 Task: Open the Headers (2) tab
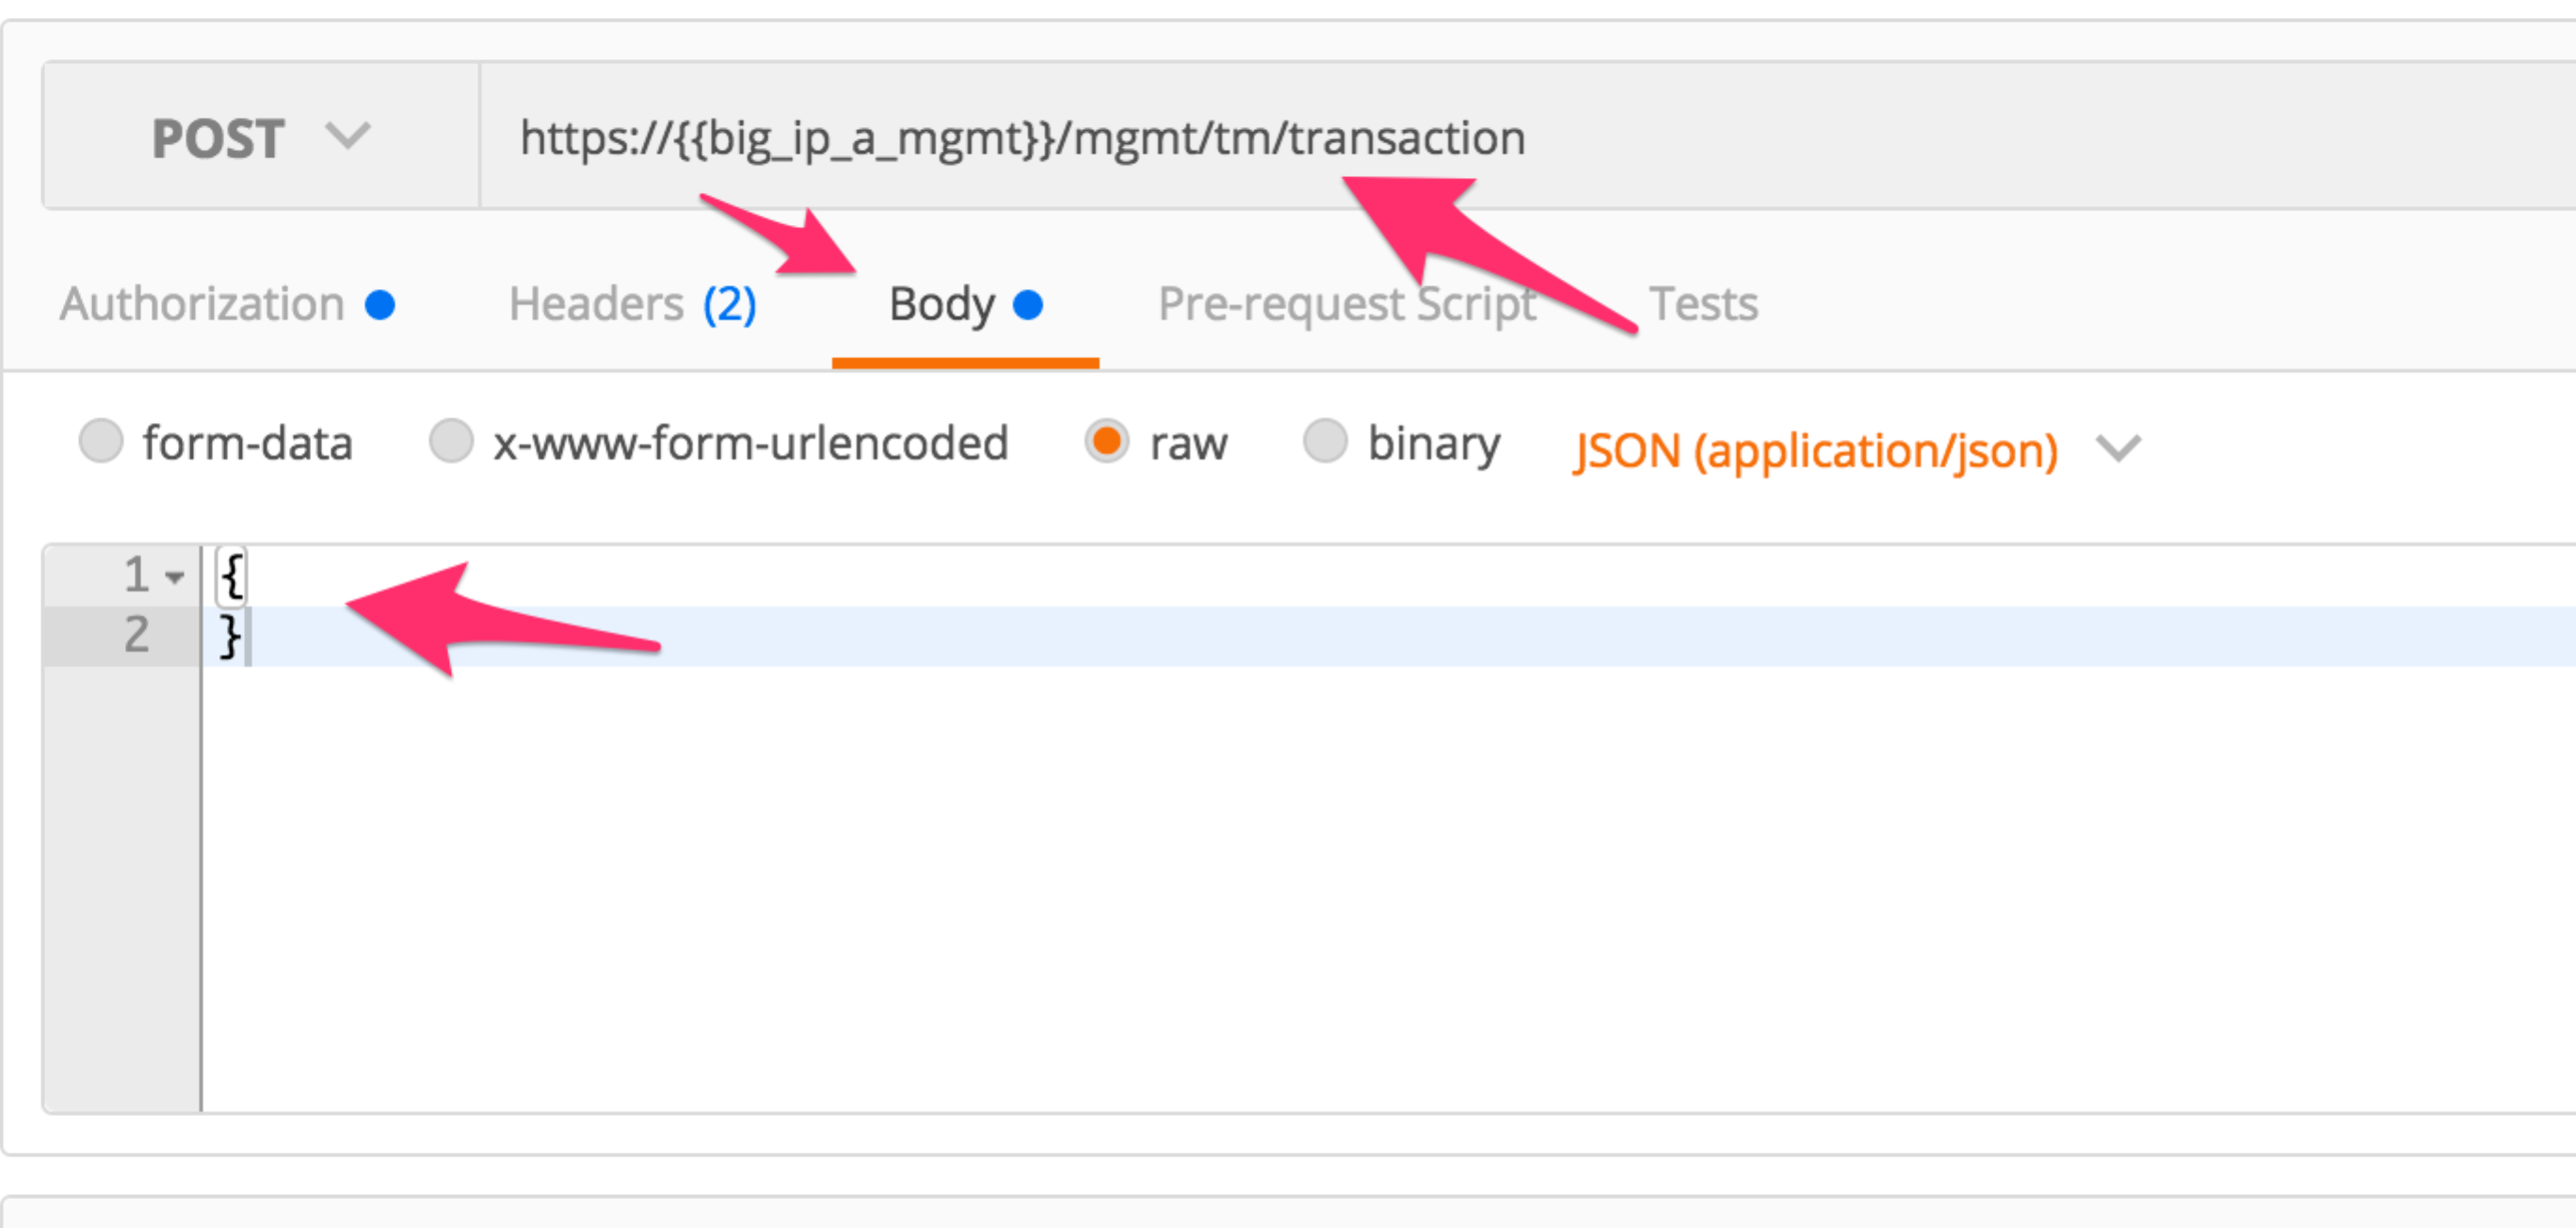click(x=632, y=304)
